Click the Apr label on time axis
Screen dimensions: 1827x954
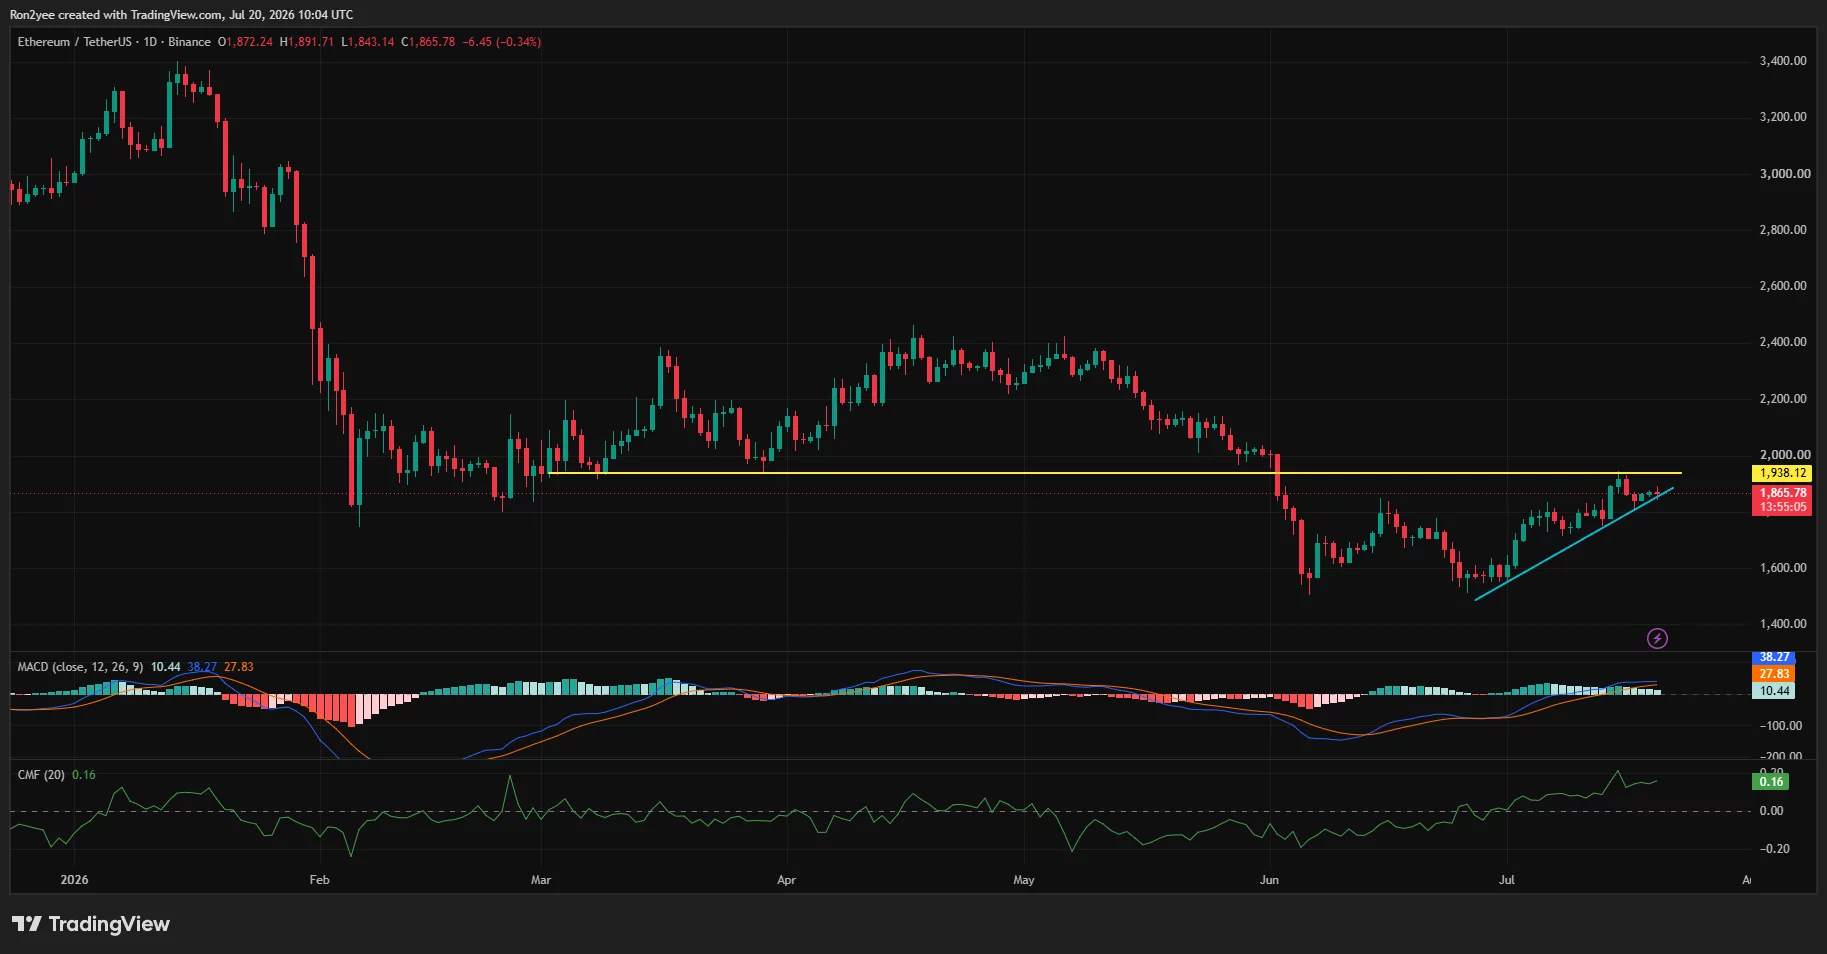point(787,880)
